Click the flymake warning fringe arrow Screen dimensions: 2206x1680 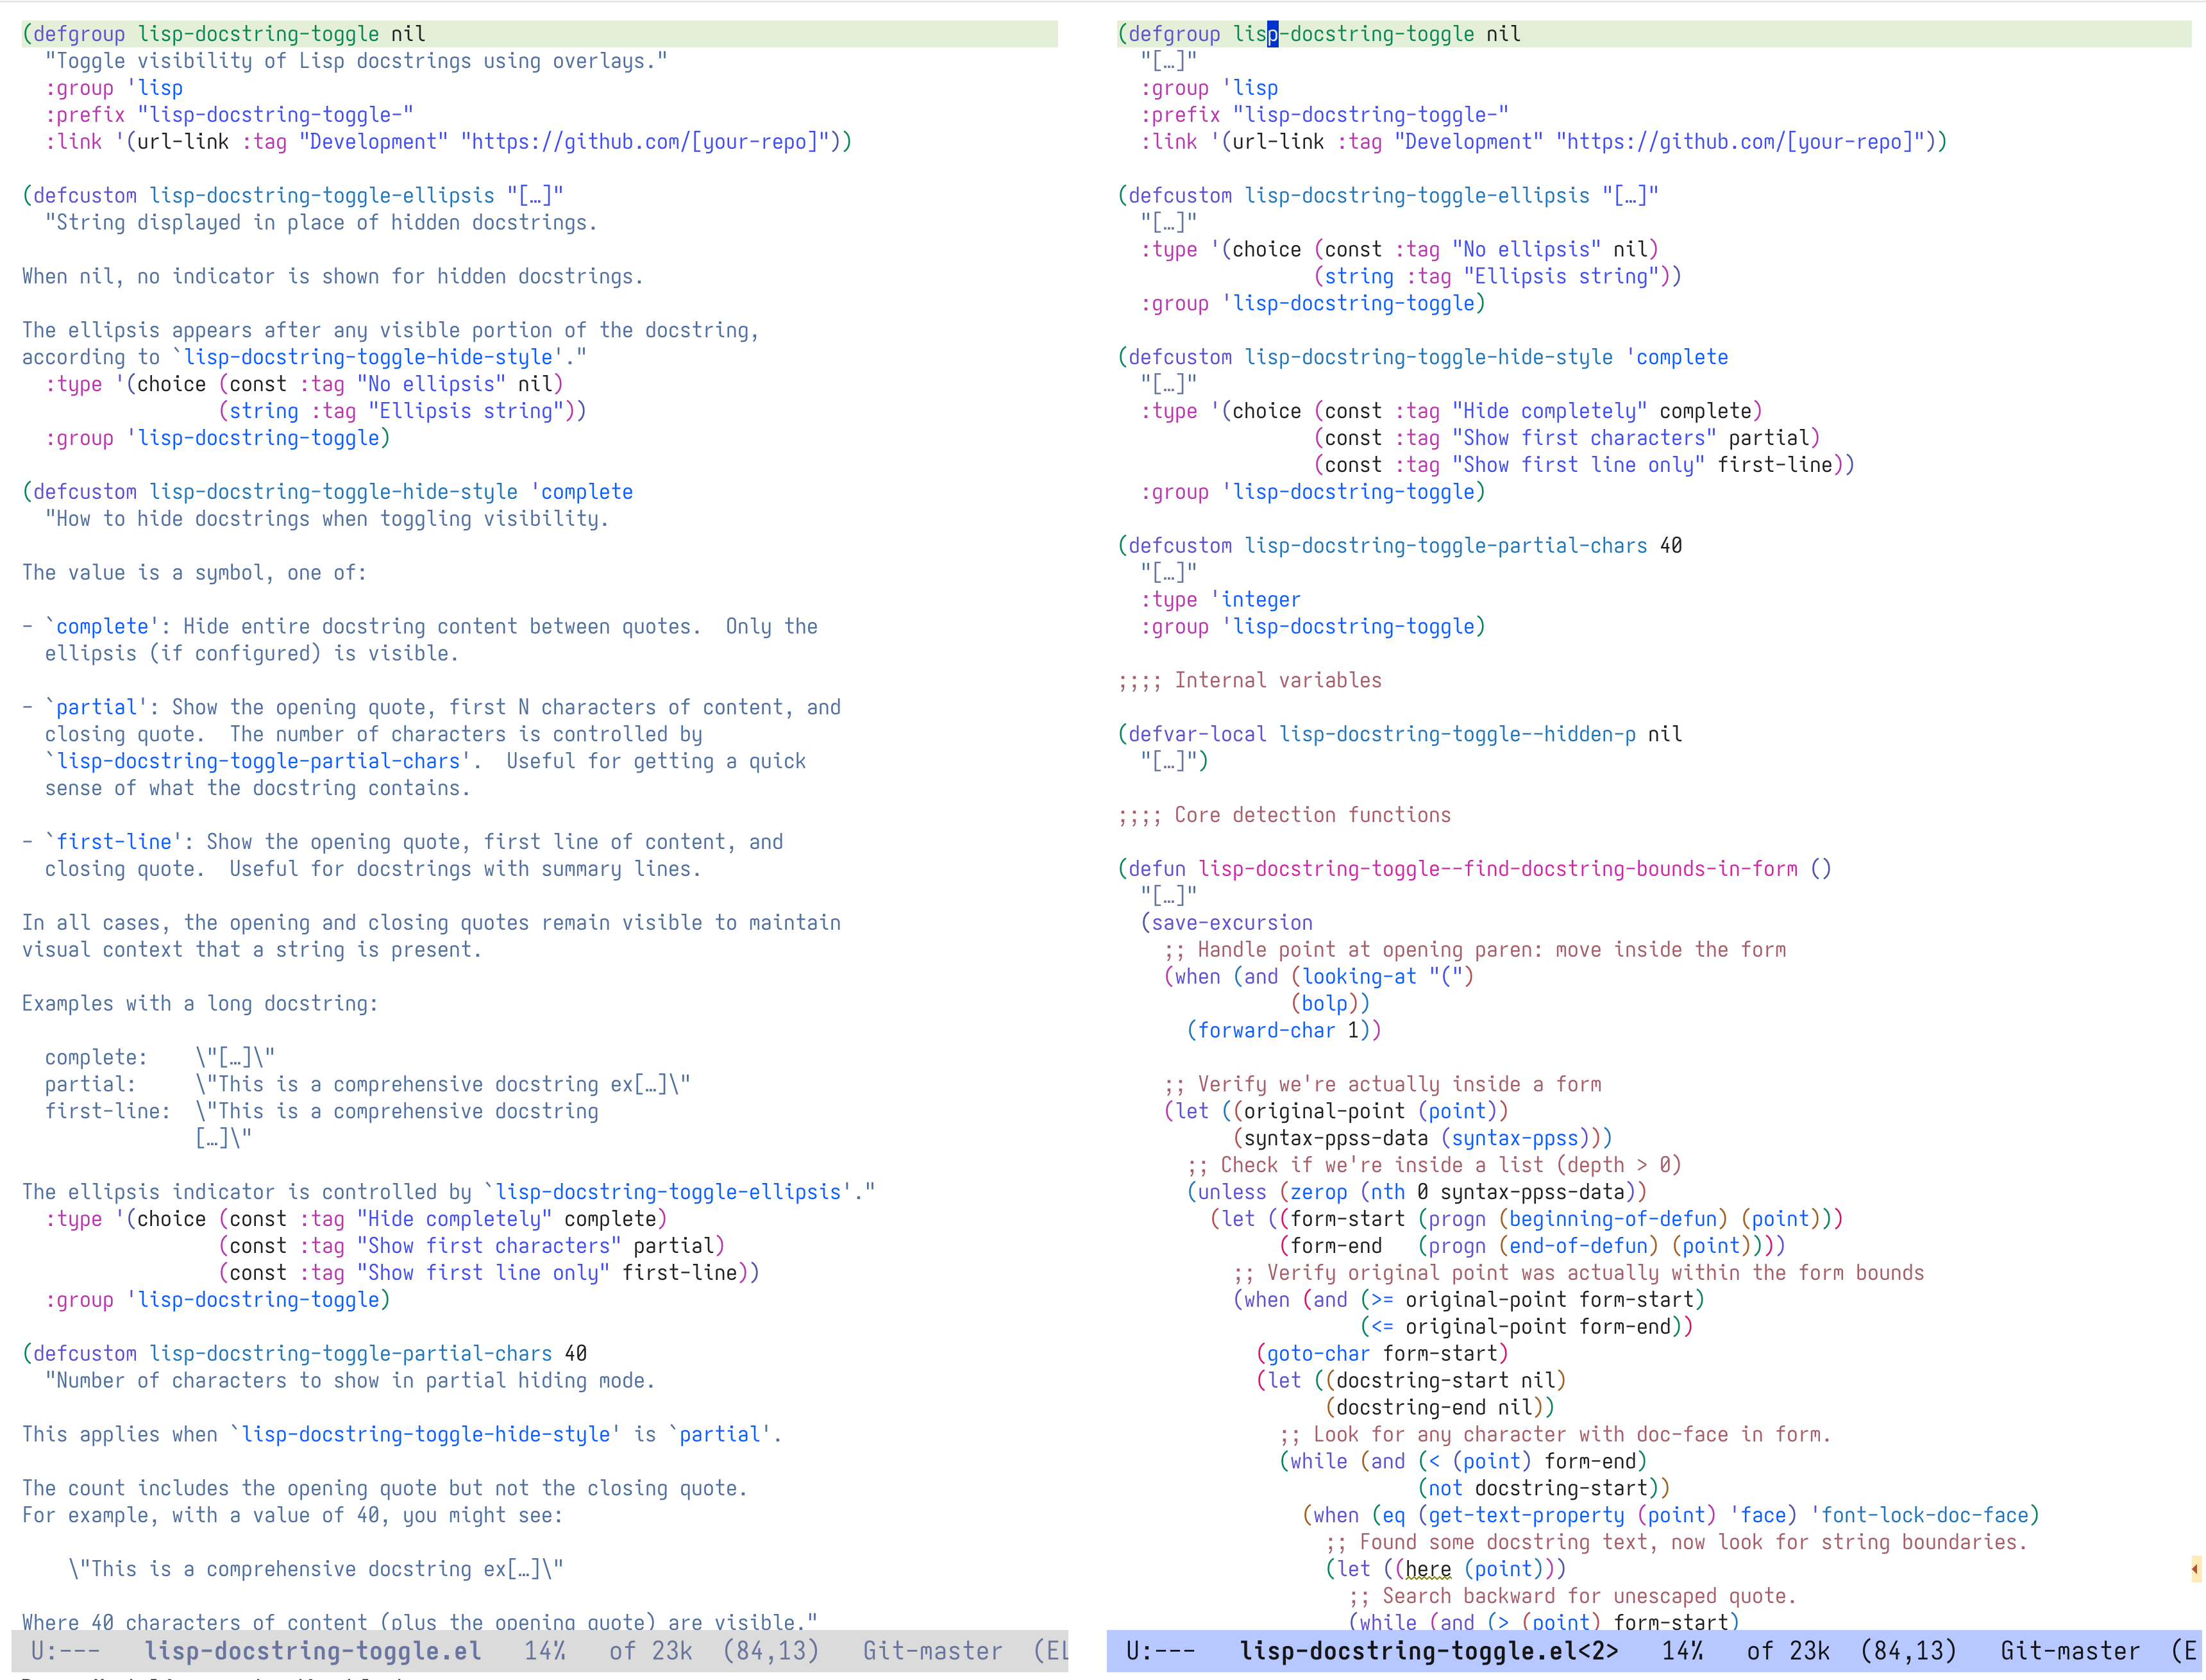(x=2194, y=1569)
